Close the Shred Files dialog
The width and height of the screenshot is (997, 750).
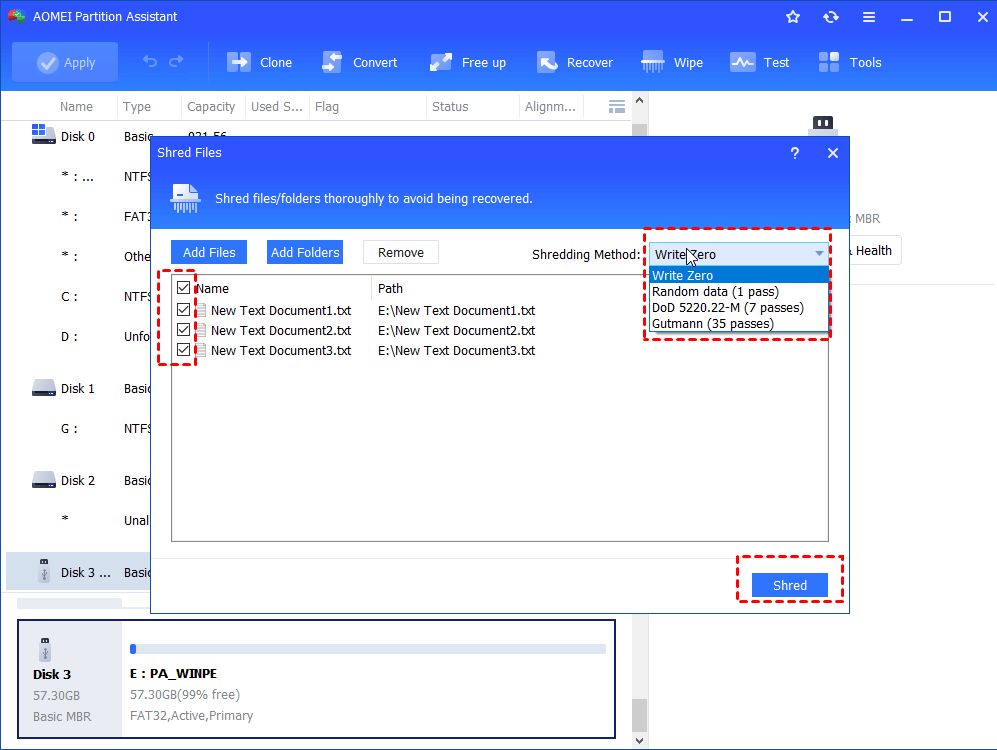(833, 153)
